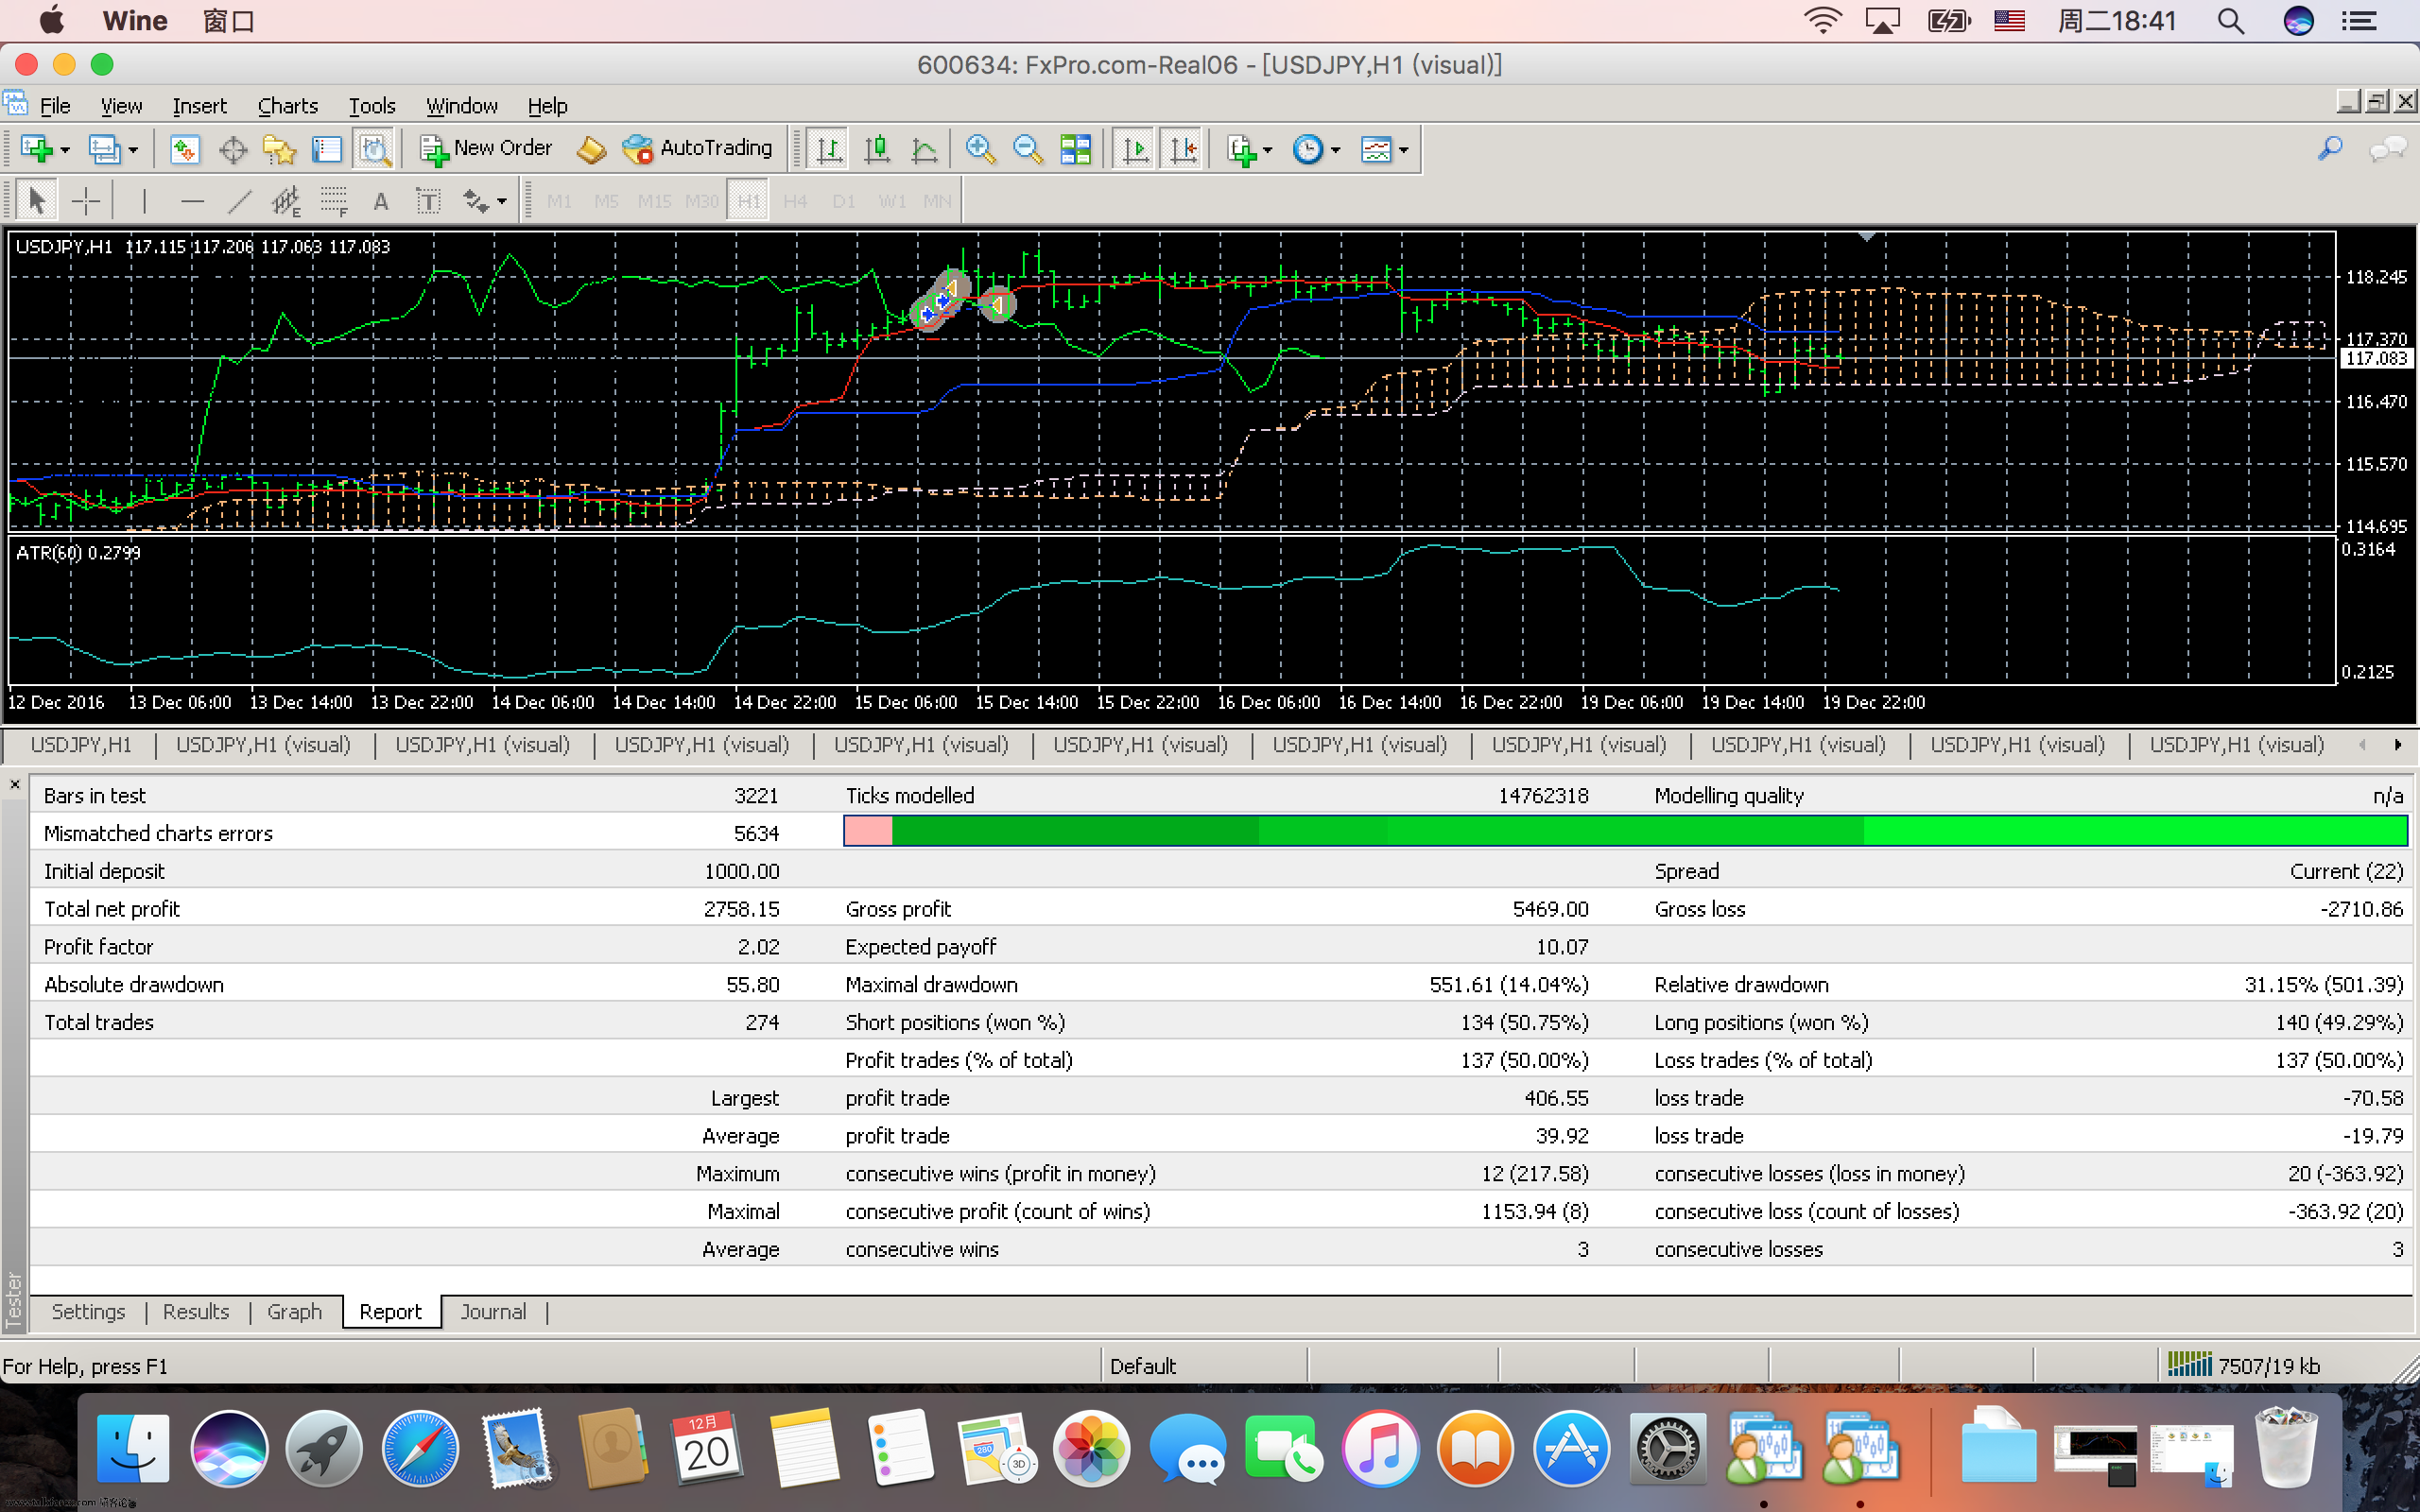This screenshot has width=2420, height=1512.
Task: Select the Fibonacci retracement tool
Action: coord(334,201)
